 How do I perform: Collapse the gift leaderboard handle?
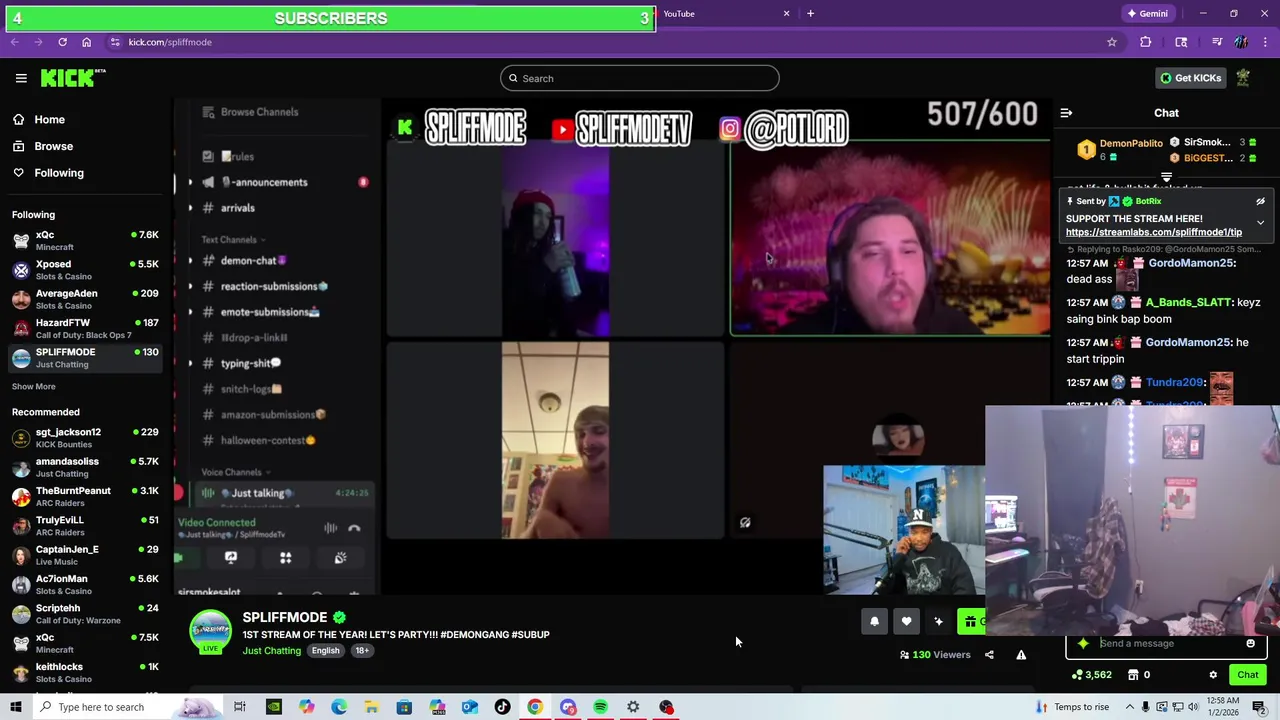[1166, 177]
